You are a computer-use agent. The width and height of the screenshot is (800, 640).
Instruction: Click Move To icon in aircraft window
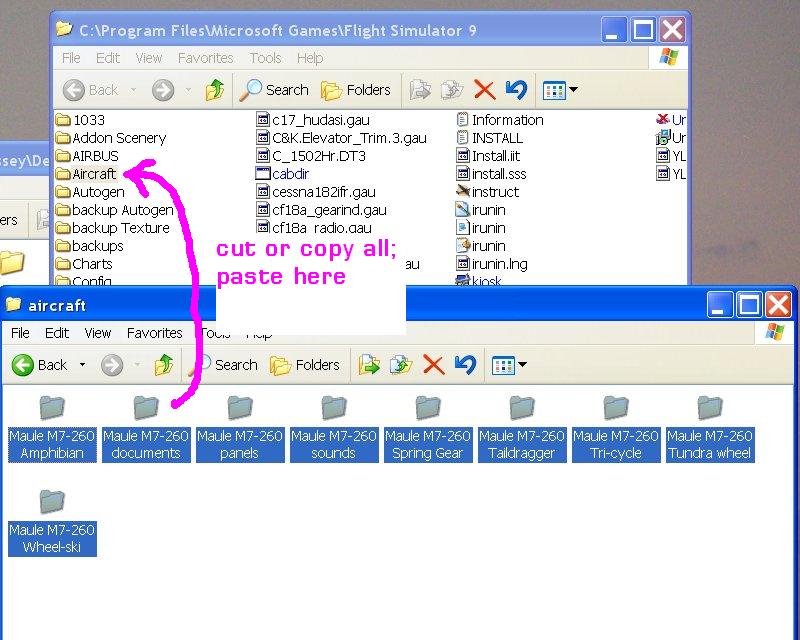pyautogui.click(x=369, y=365)
